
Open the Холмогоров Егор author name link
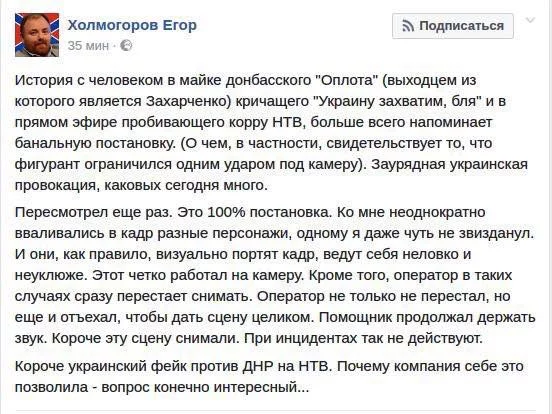pos(132,25)
